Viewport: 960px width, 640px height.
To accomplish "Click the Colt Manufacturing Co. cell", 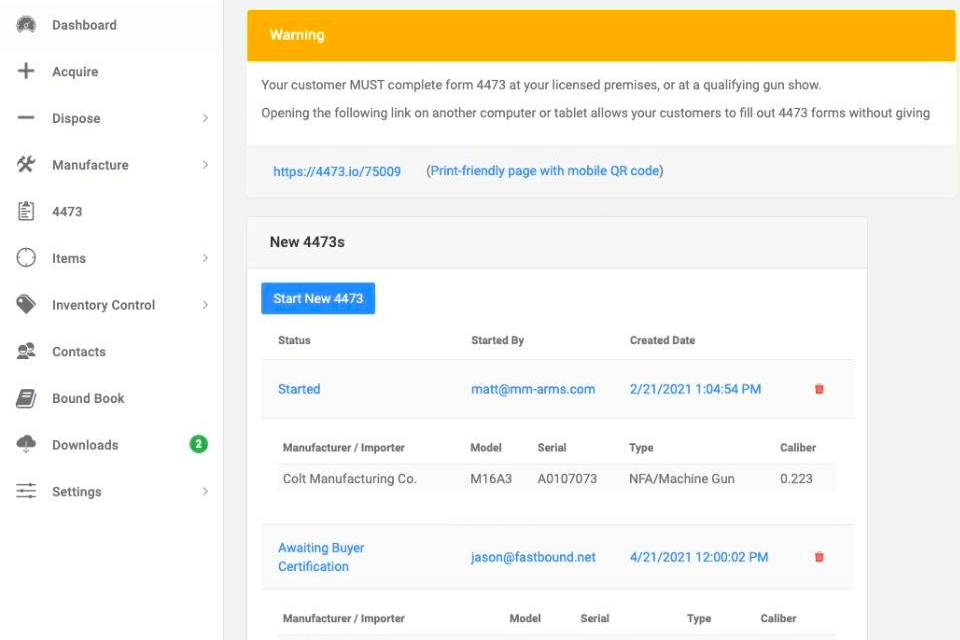I will click(350, 478).
